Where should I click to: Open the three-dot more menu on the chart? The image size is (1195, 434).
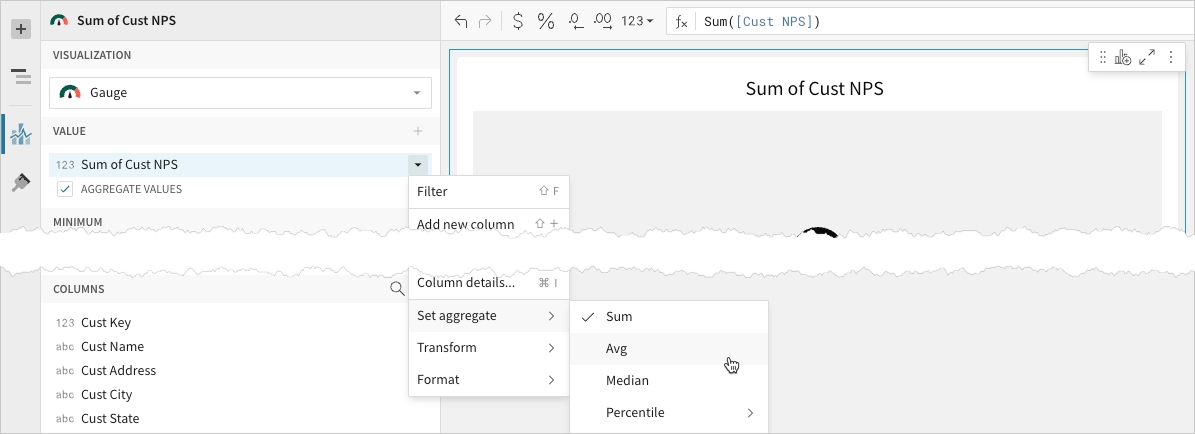(1170, 58)
